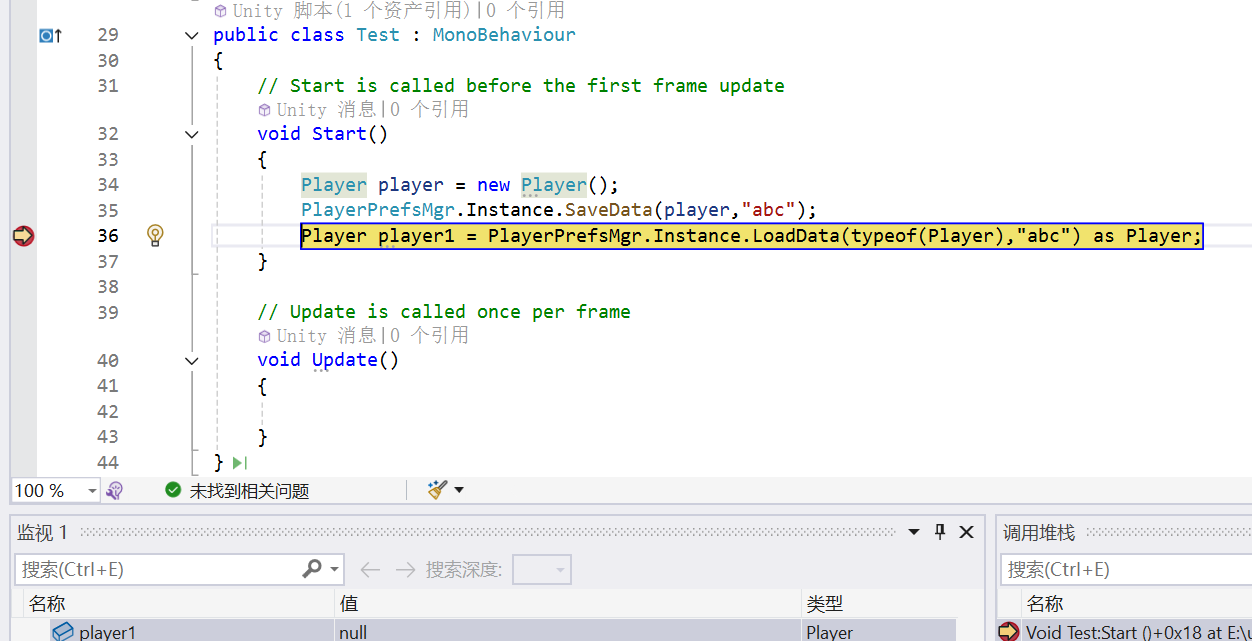This screenshot has width=1252, height=641.
Task: Click 'SaveData' method call on line 35
Action: click(609, 211)
